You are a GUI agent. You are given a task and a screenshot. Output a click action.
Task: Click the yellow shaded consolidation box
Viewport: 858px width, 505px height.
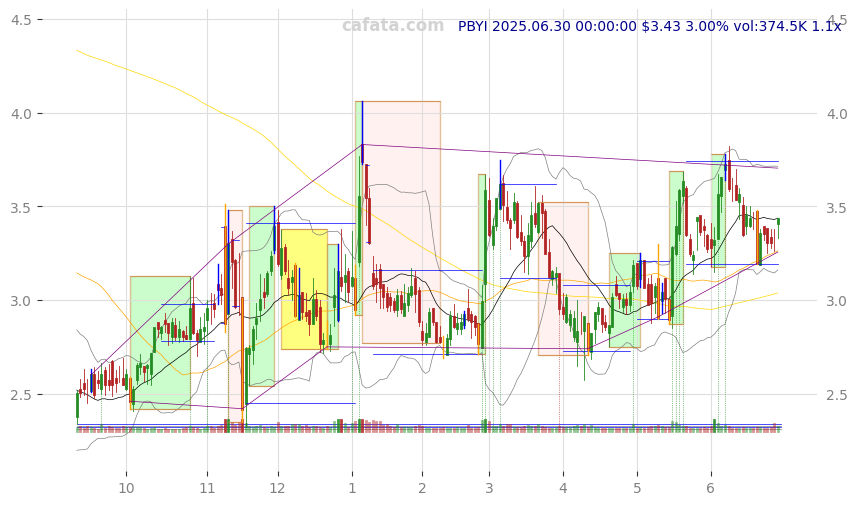tap(304, 289)
